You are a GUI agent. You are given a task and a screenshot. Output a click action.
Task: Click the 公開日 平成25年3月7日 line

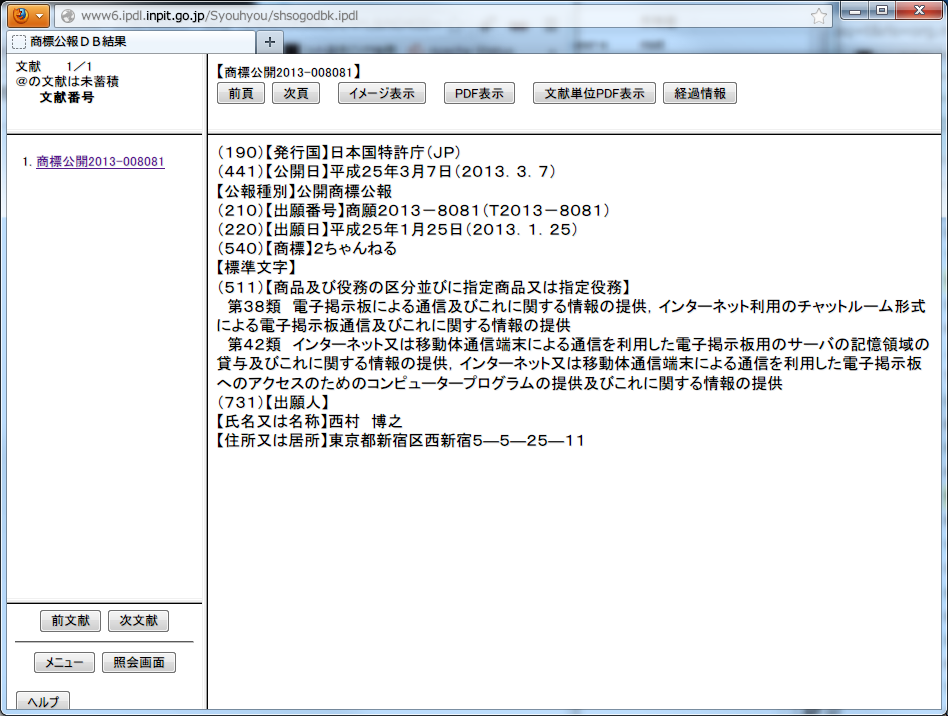(x=386, y=172)
